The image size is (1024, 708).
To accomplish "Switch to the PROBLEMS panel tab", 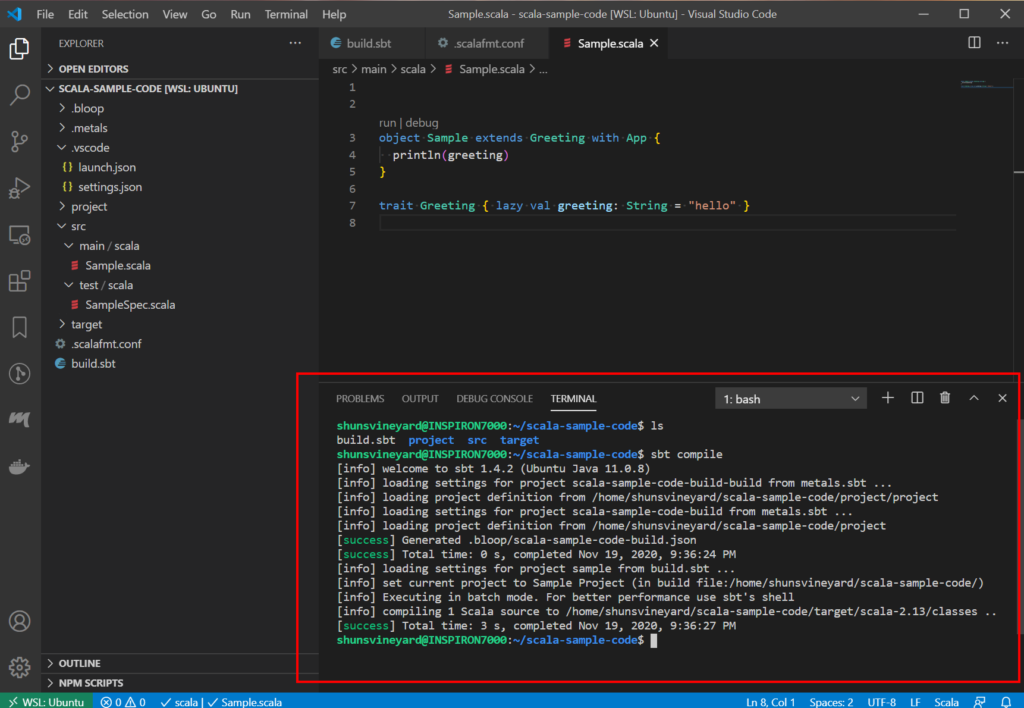I will (x=359, y=399).
